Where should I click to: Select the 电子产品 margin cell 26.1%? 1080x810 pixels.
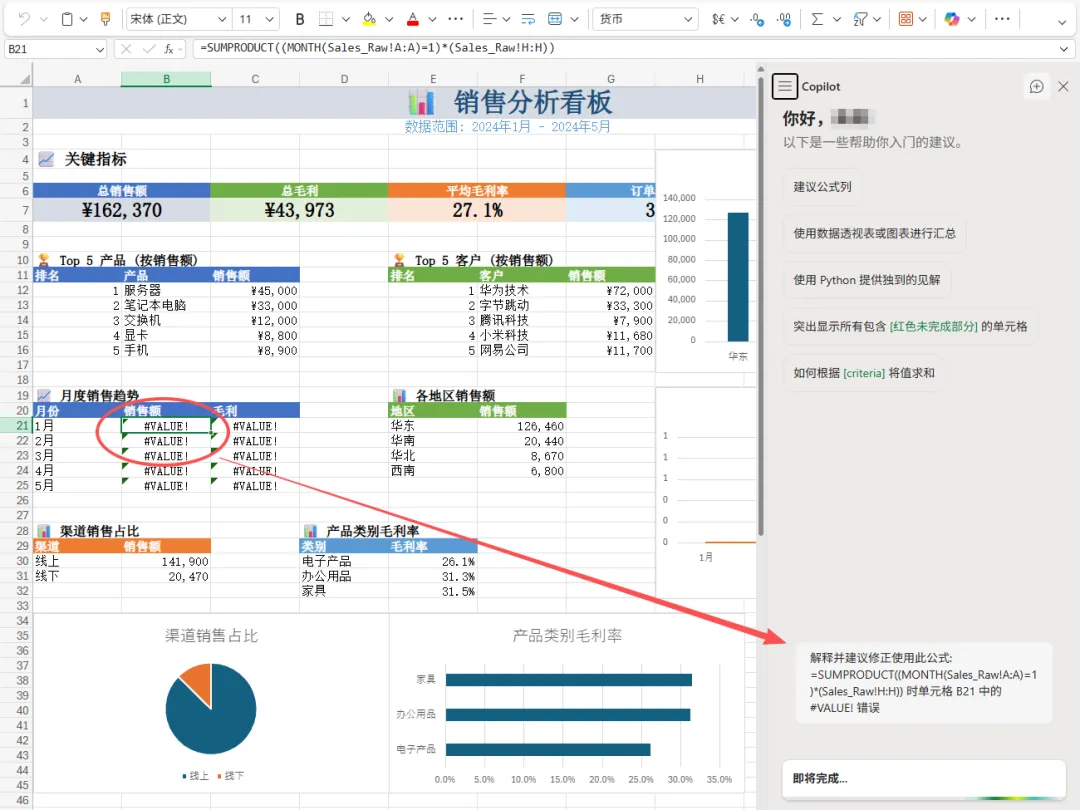(x=433, y=561)
